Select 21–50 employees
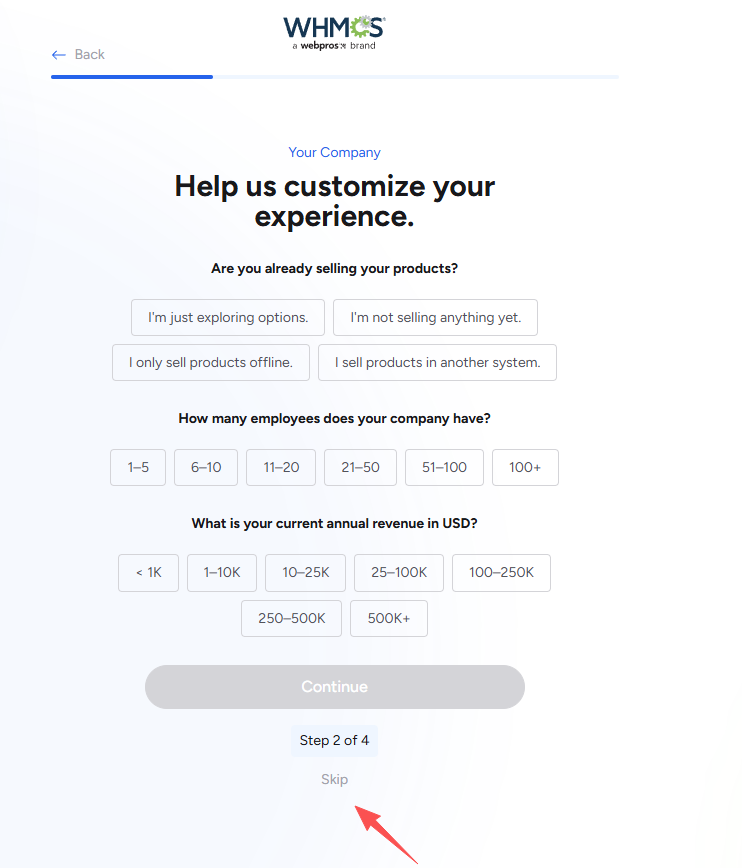742x868 pixels. [360, 467]
